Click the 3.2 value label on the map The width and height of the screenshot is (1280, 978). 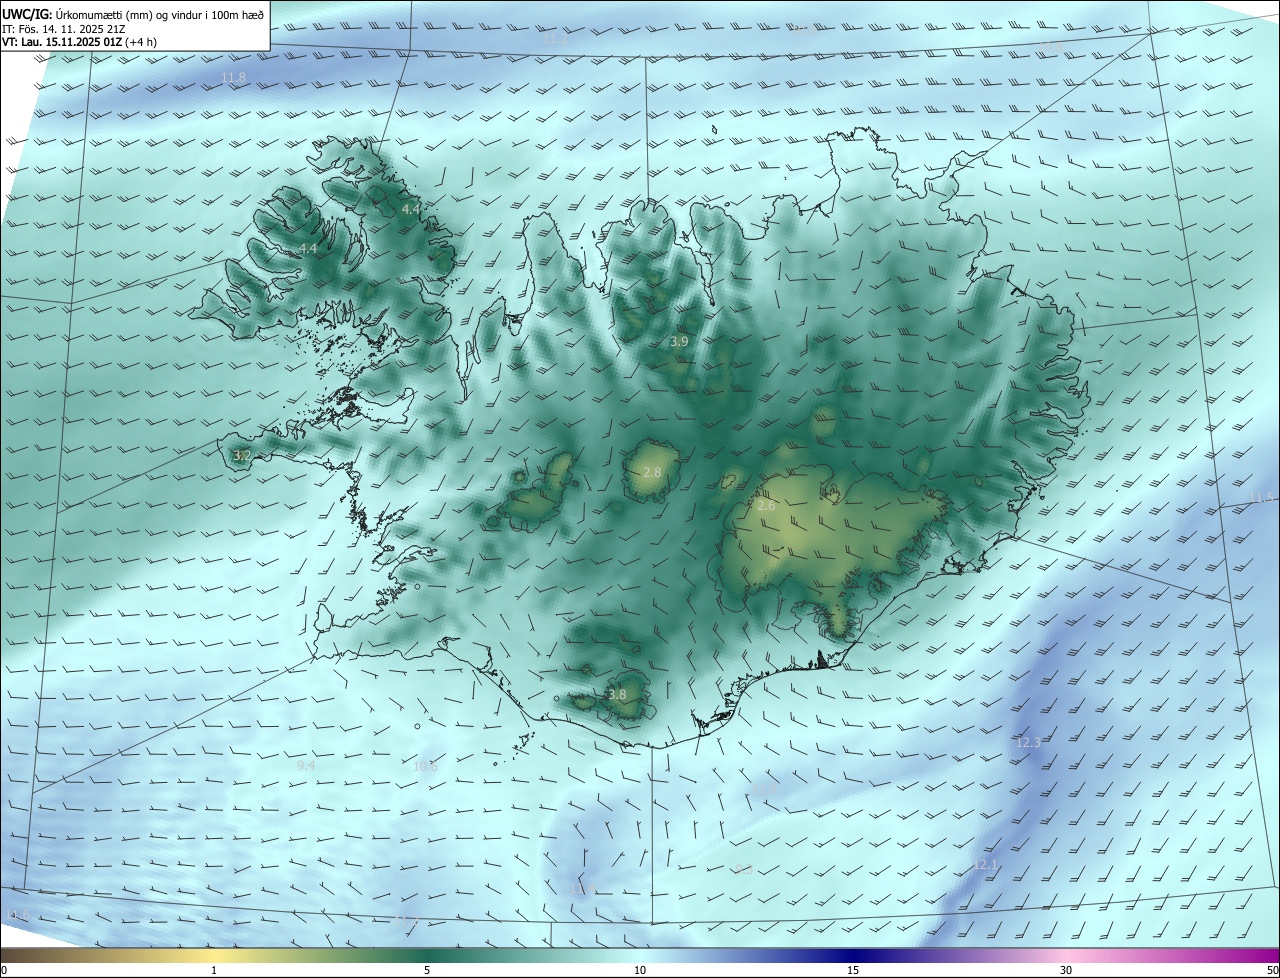pyautogui.click(x=241, y=456)
